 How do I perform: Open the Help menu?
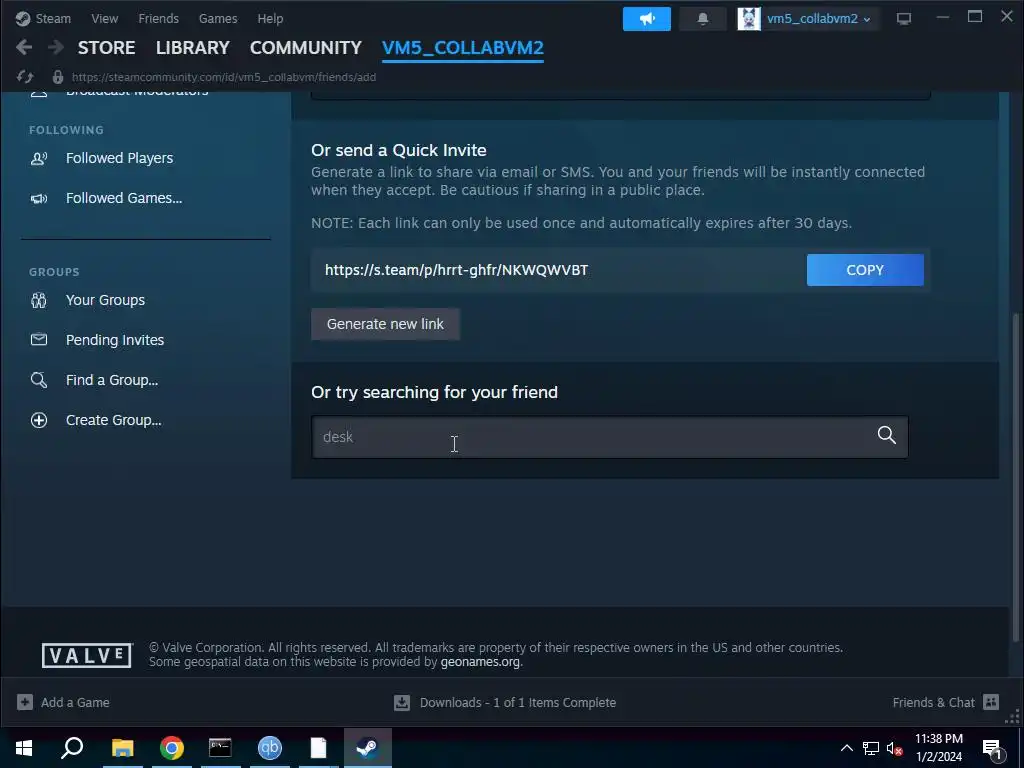pyautogui.click(x=270, y=18)
